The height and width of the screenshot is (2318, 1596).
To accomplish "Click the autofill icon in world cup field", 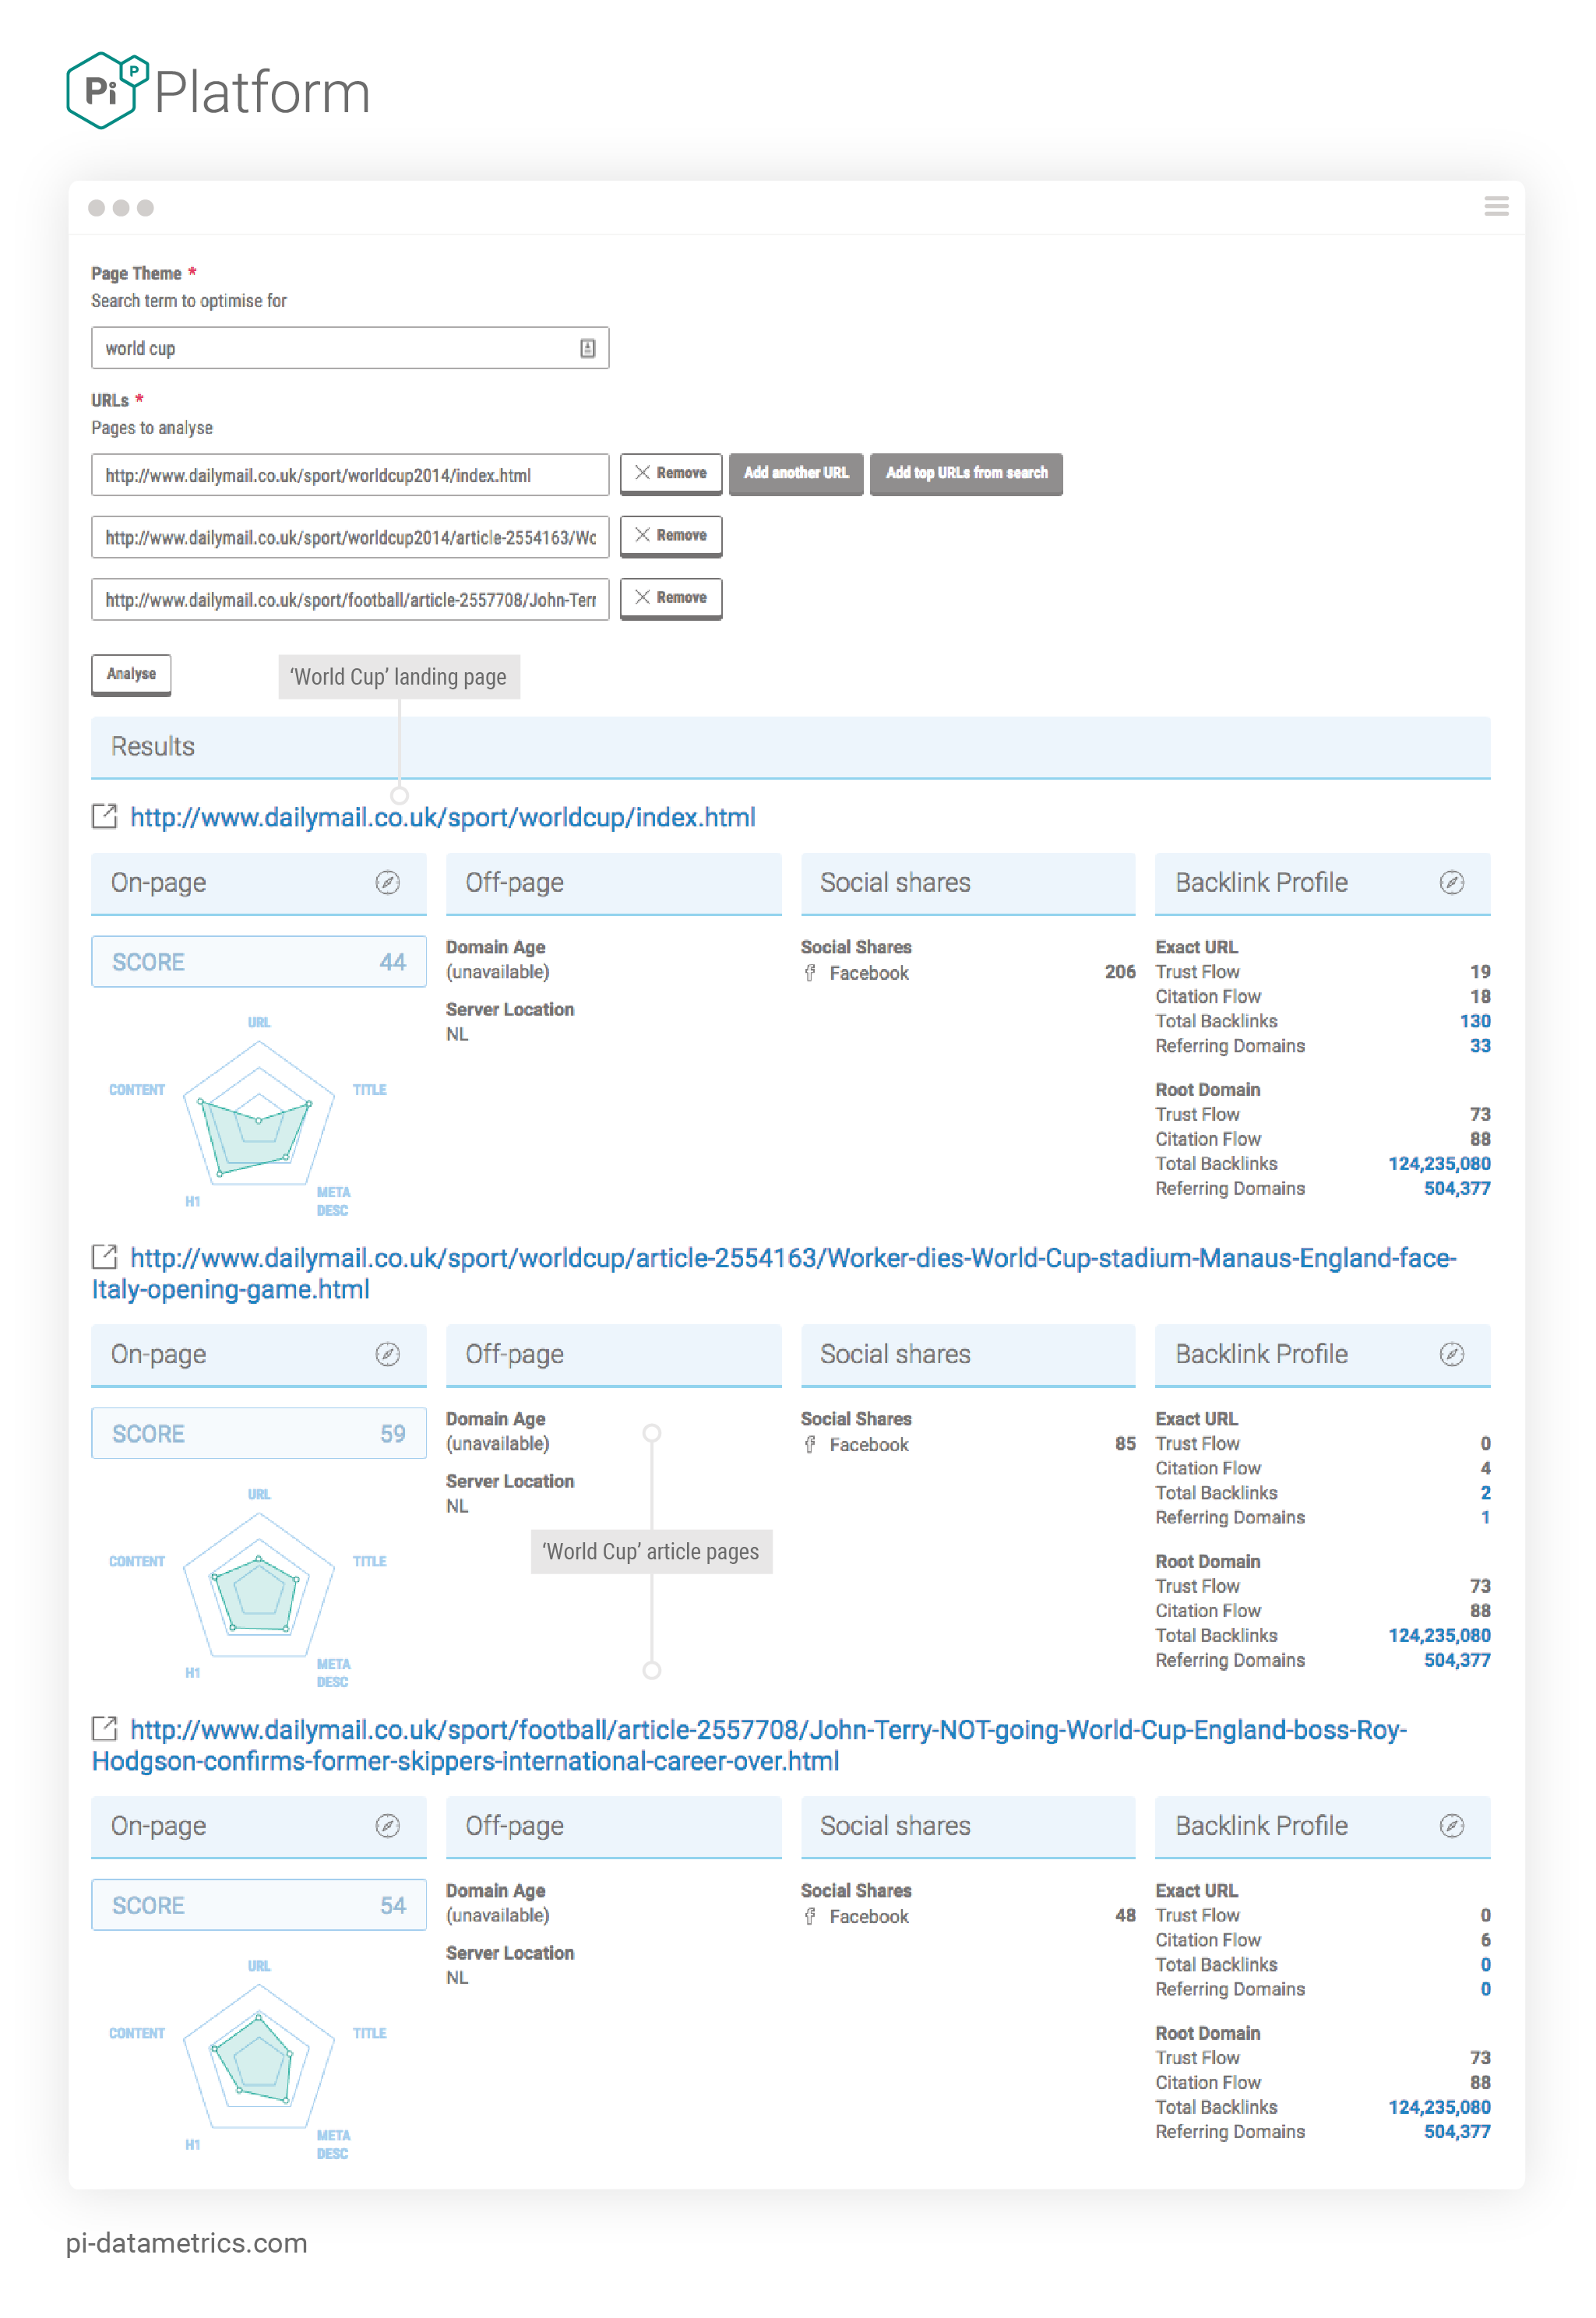I will [x=588, y=348].
